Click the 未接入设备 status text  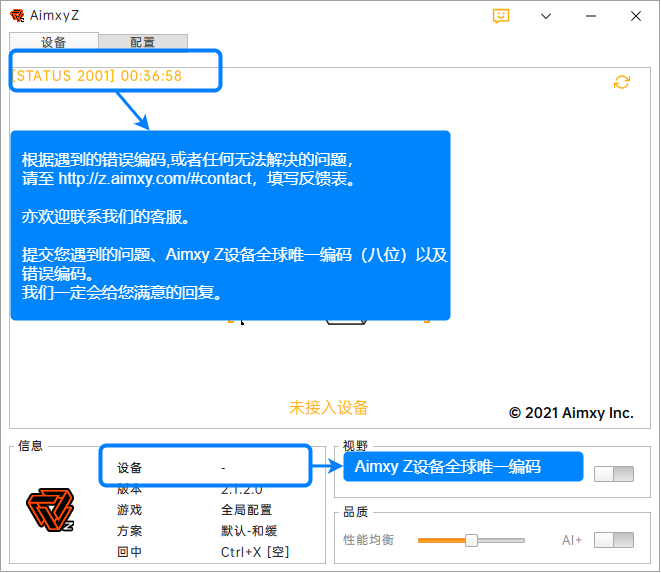pyautogui.click(x=329, y=408)
